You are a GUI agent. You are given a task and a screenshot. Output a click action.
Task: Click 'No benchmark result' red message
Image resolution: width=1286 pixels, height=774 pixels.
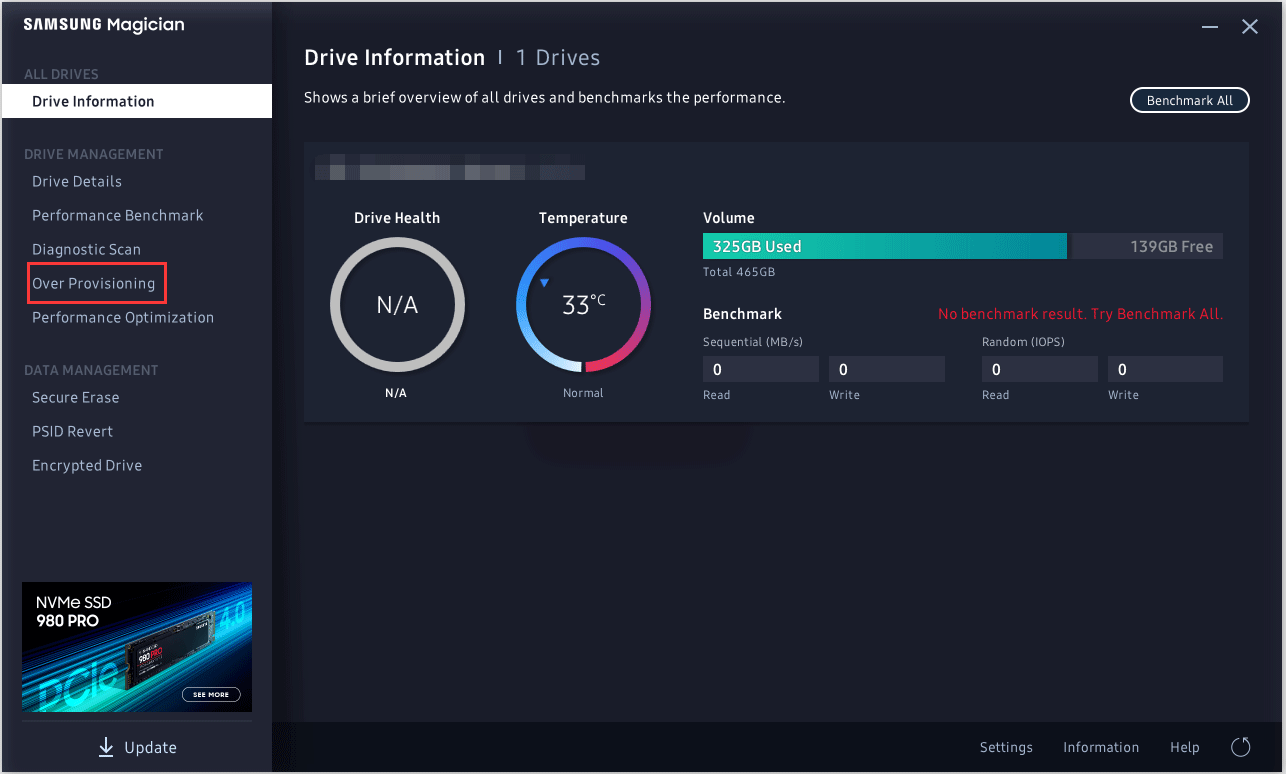(1080, 314)
